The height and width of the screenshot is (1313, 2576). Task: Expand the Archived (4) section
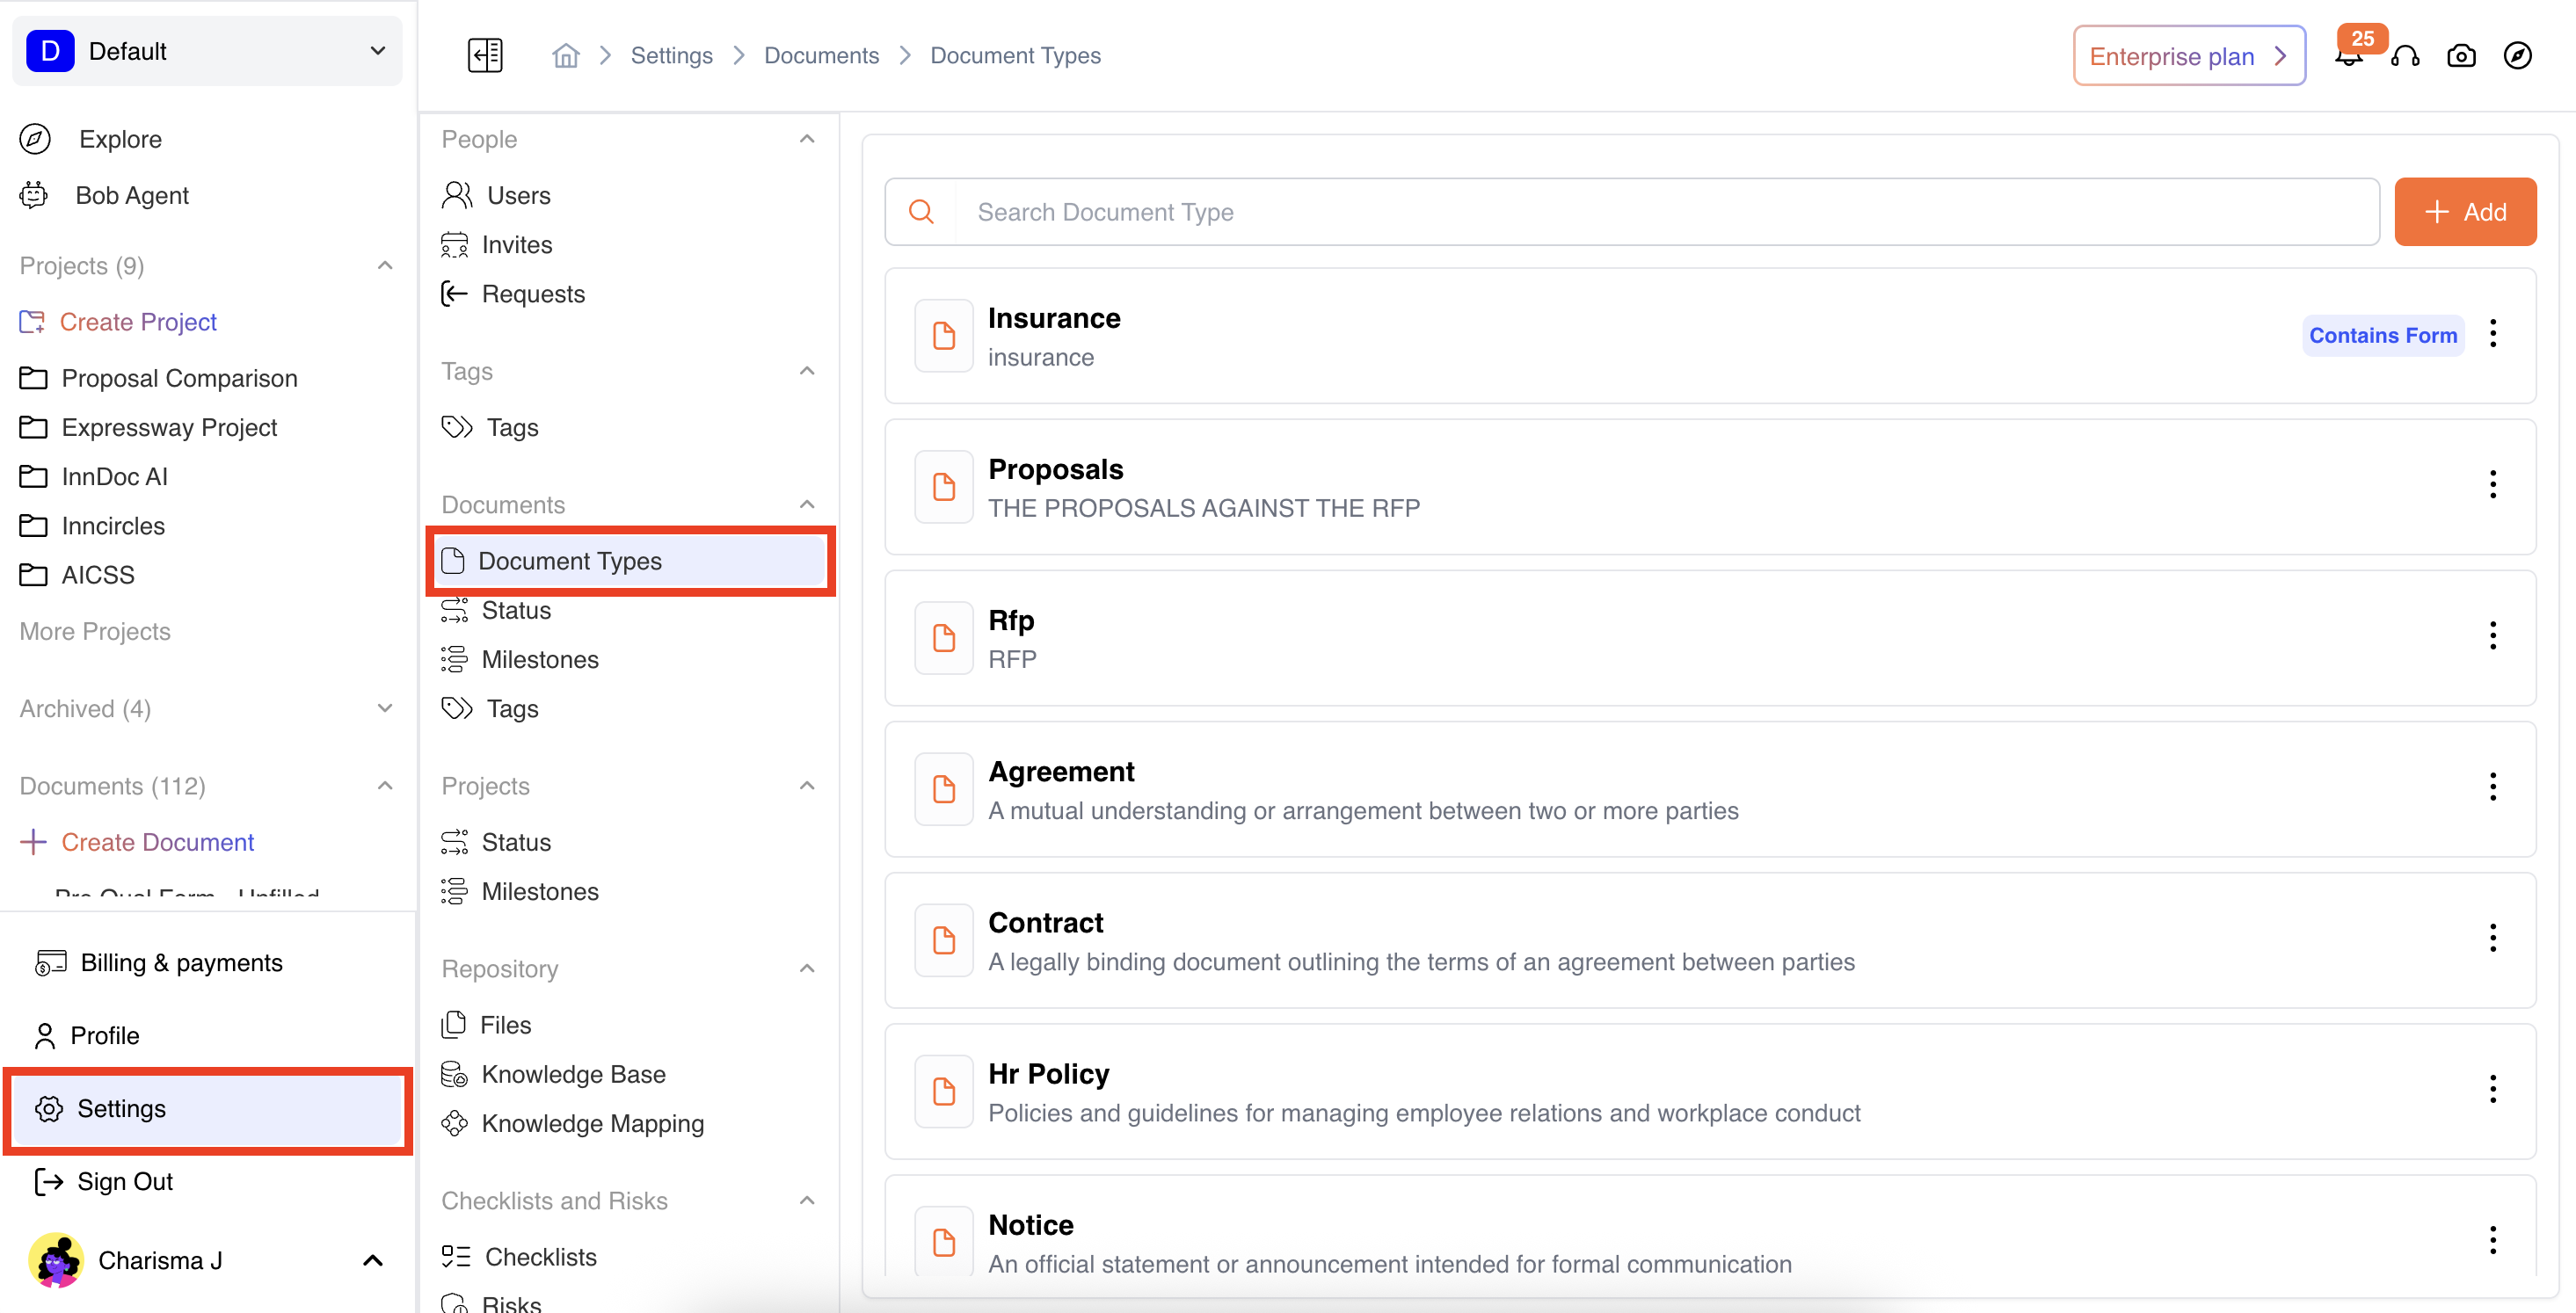click(385, 709)
